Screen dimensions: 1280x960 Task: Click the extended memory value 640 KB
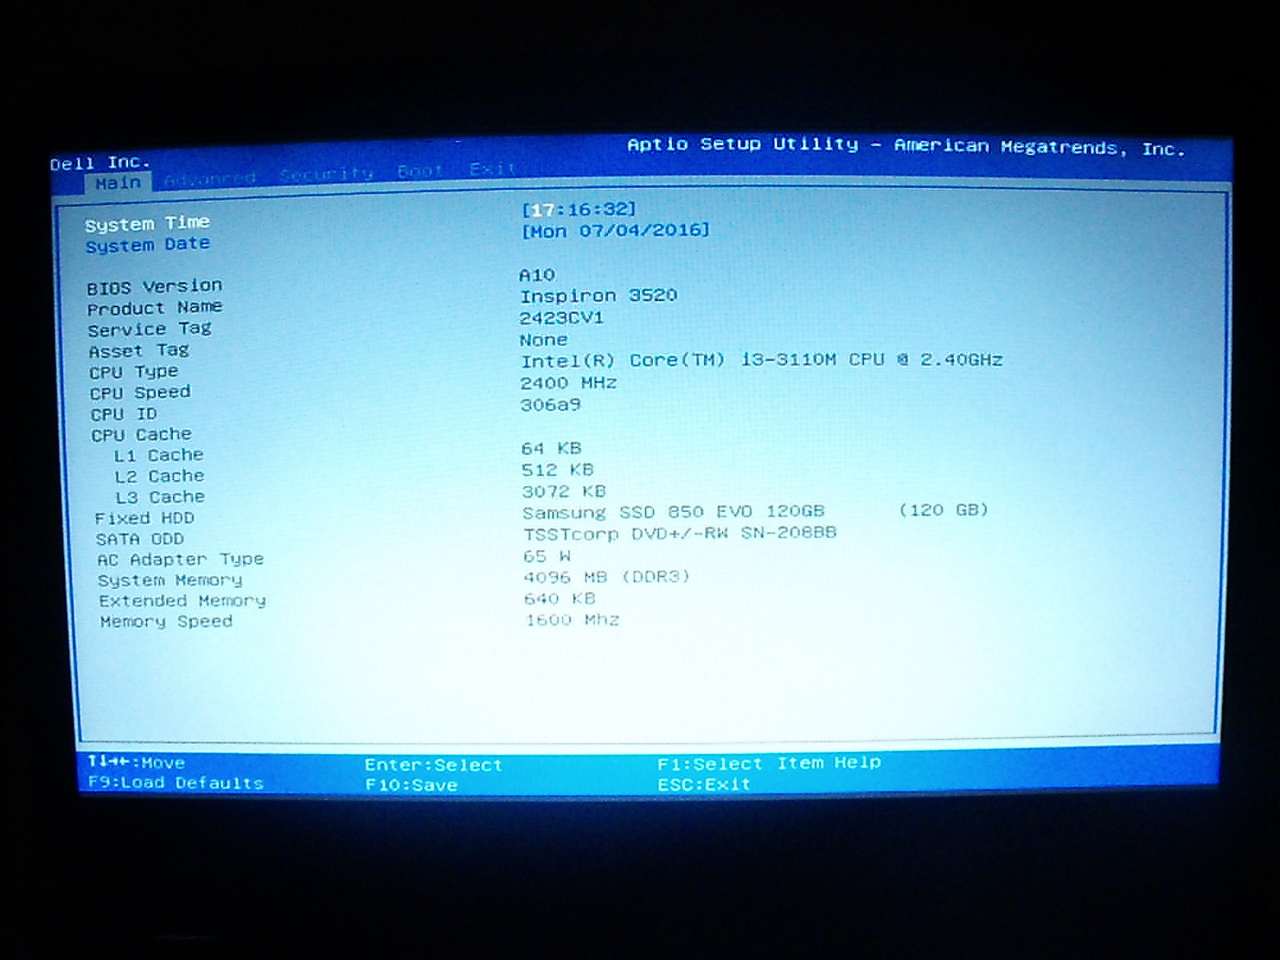pos(560,599)
